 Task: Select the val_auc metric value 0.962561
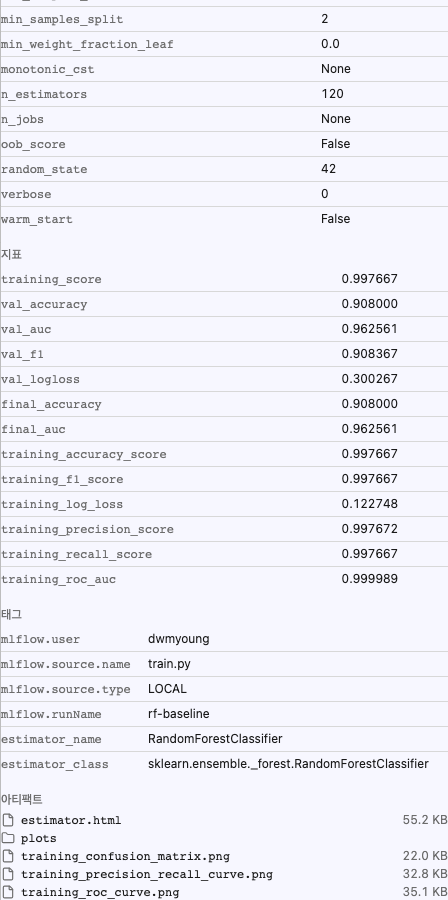click(x=369, y=329)
